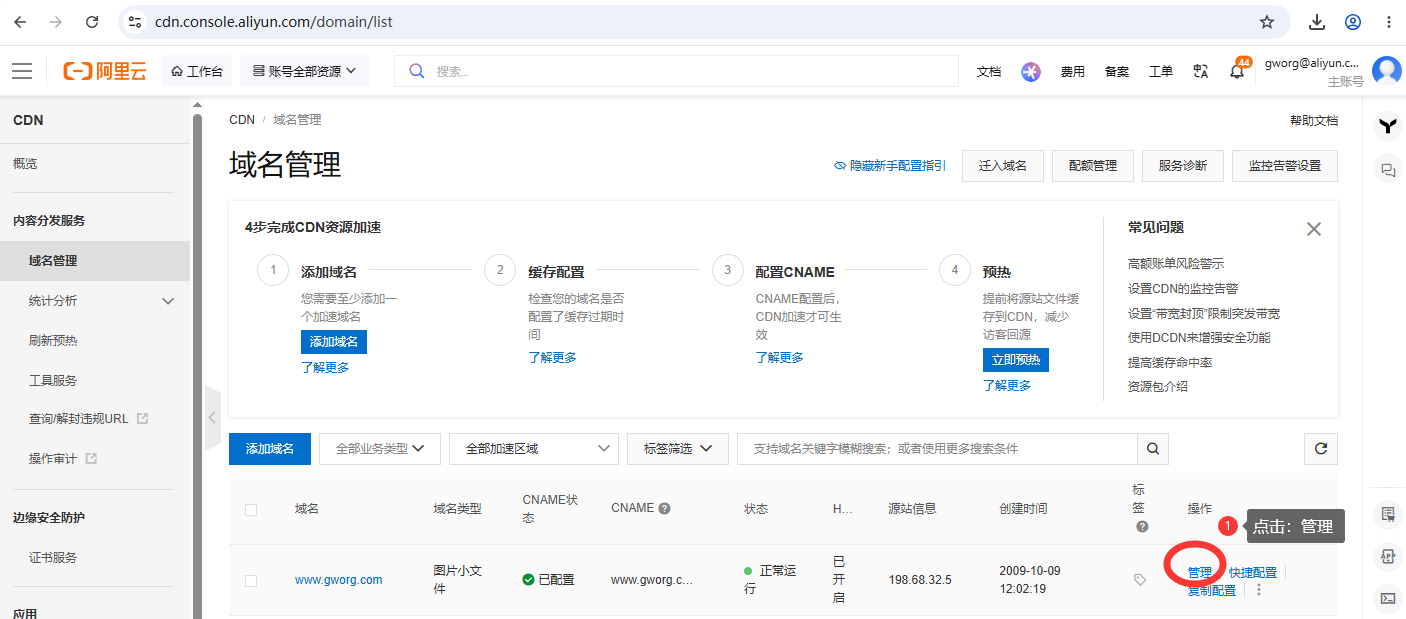1406x619 pixels.
Task: Open the 帮助文档 help link
Action: click(1313, 120)
